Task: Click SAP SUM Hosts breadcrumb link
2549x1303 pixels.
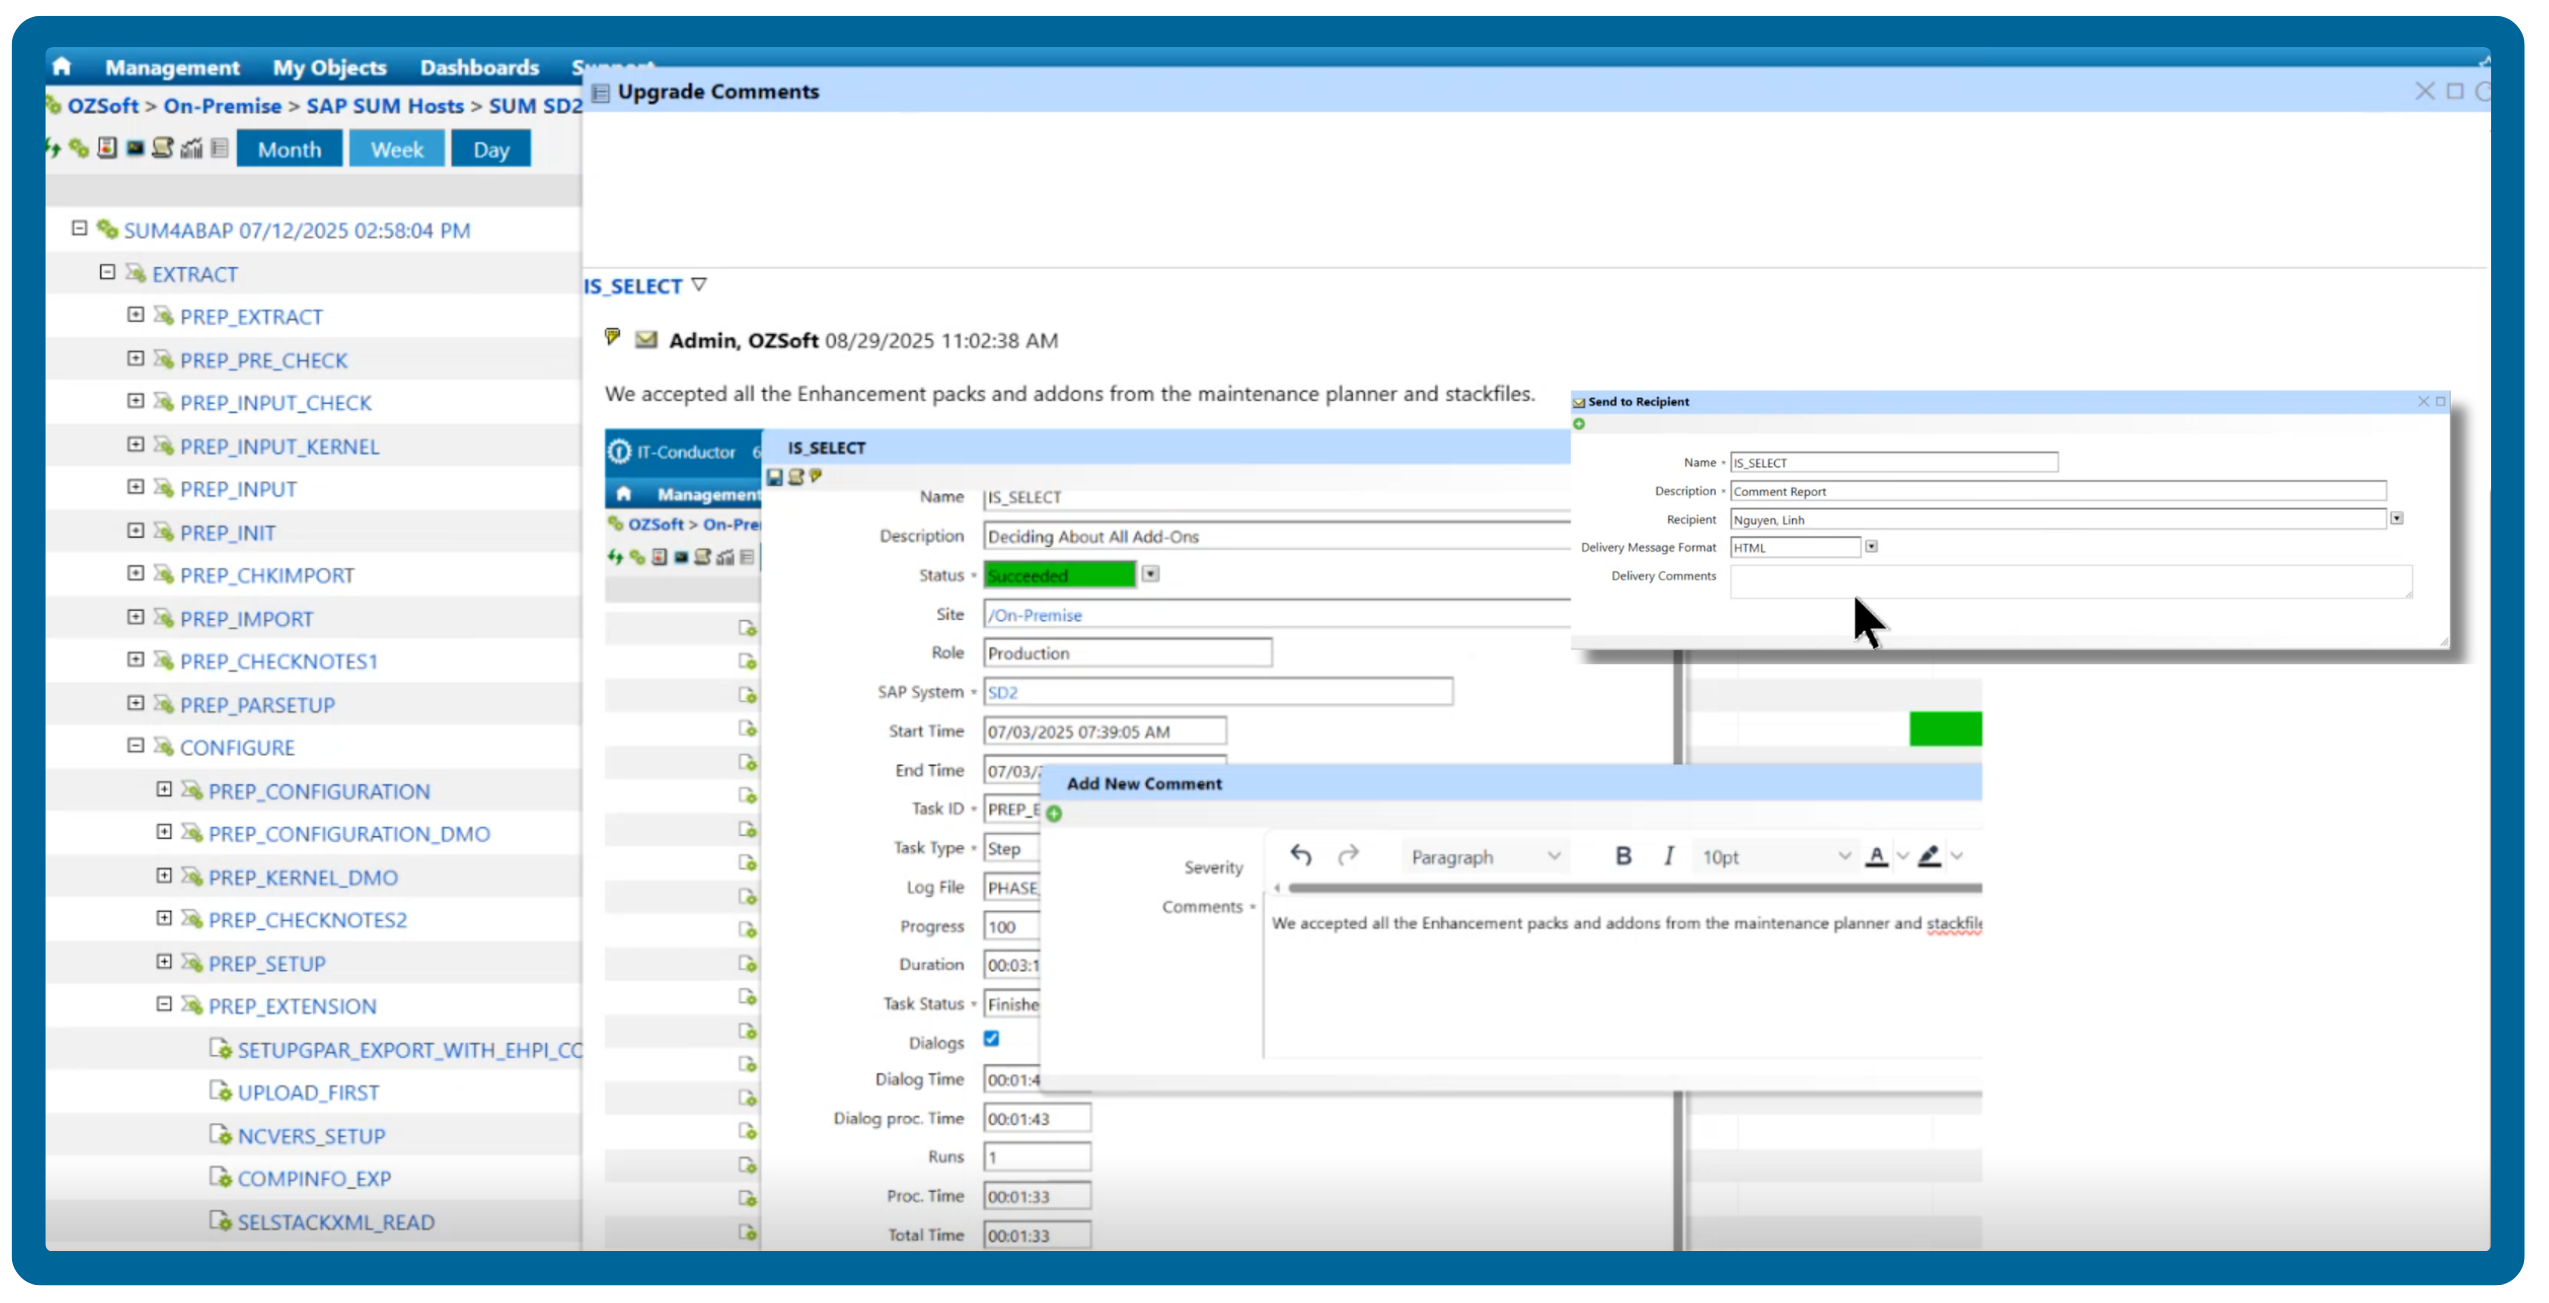Action: click(384, 106)
